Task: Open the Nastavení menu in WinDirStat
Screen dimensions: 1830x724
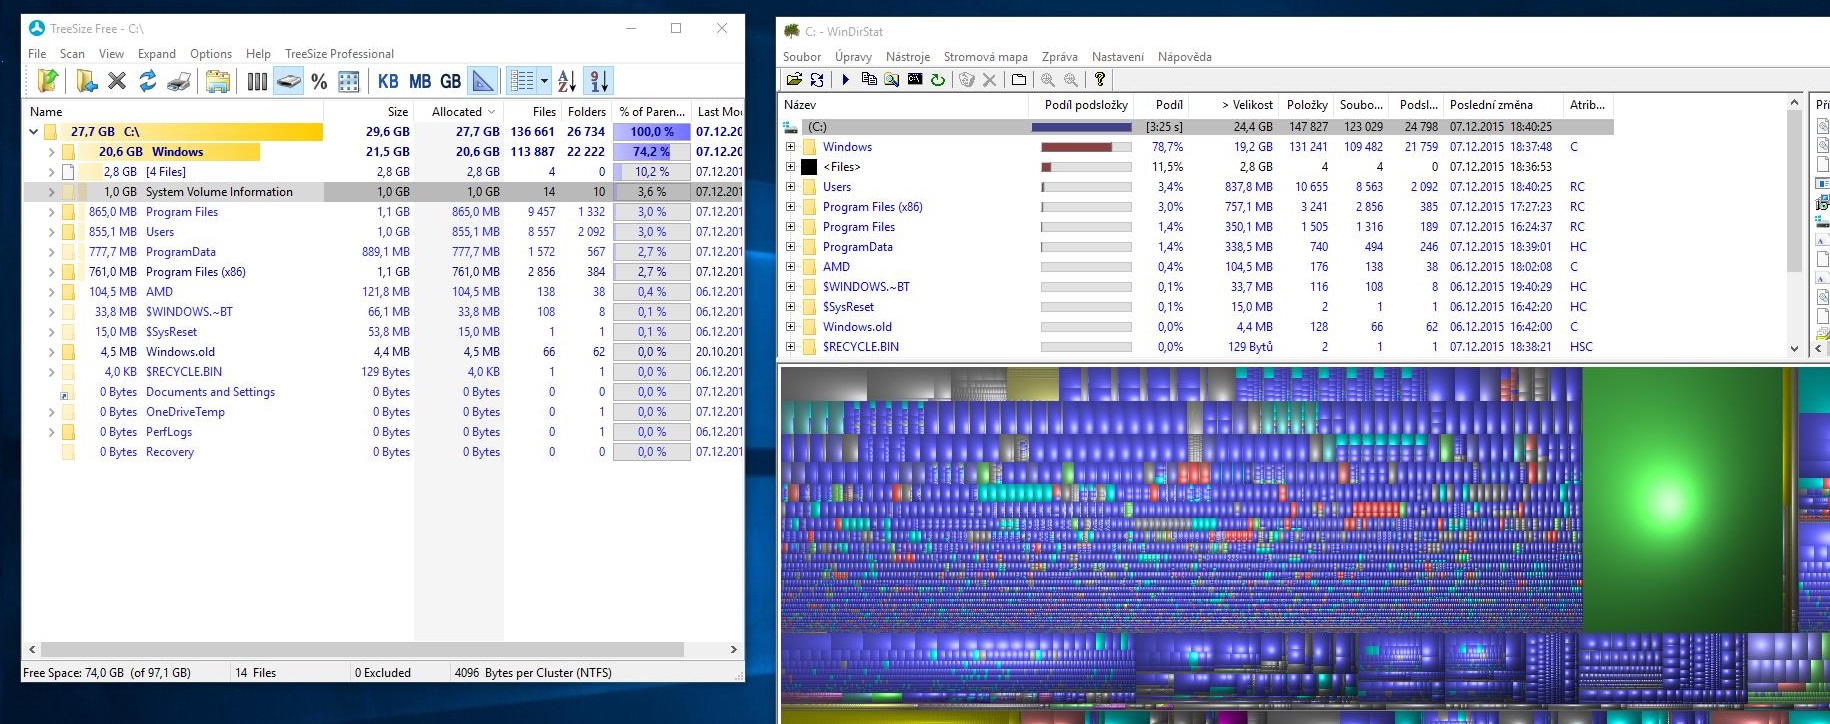Action: click(1117, 57)
